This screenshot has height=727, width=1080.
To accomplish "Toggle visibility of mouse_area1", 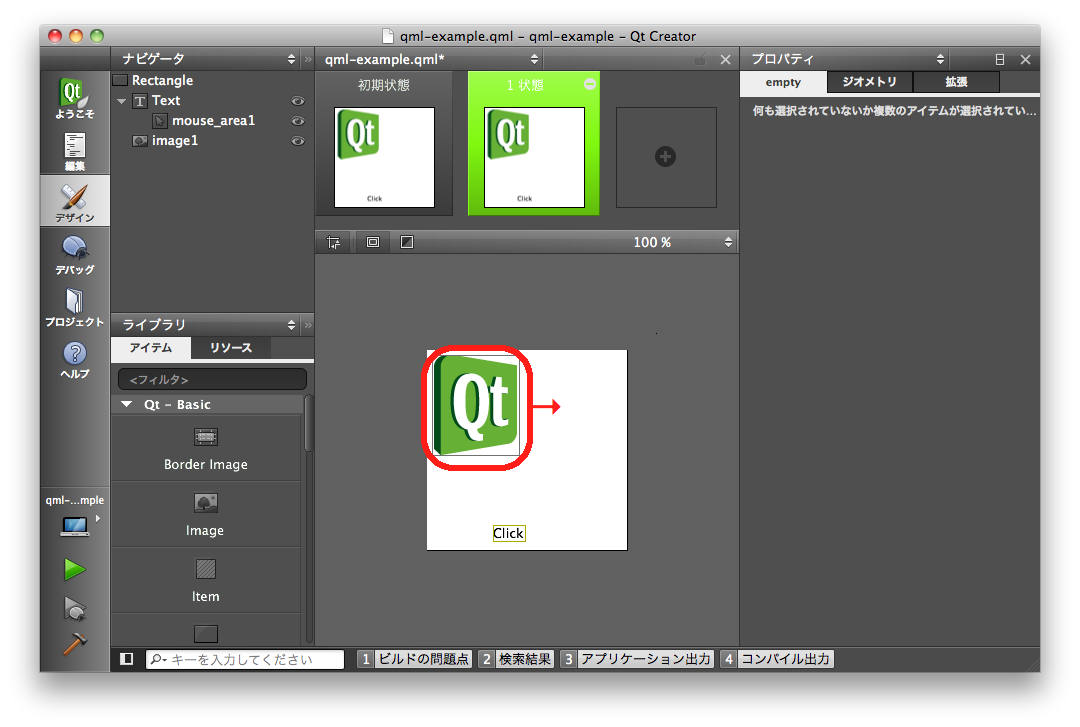I will (x=297, y=121).
